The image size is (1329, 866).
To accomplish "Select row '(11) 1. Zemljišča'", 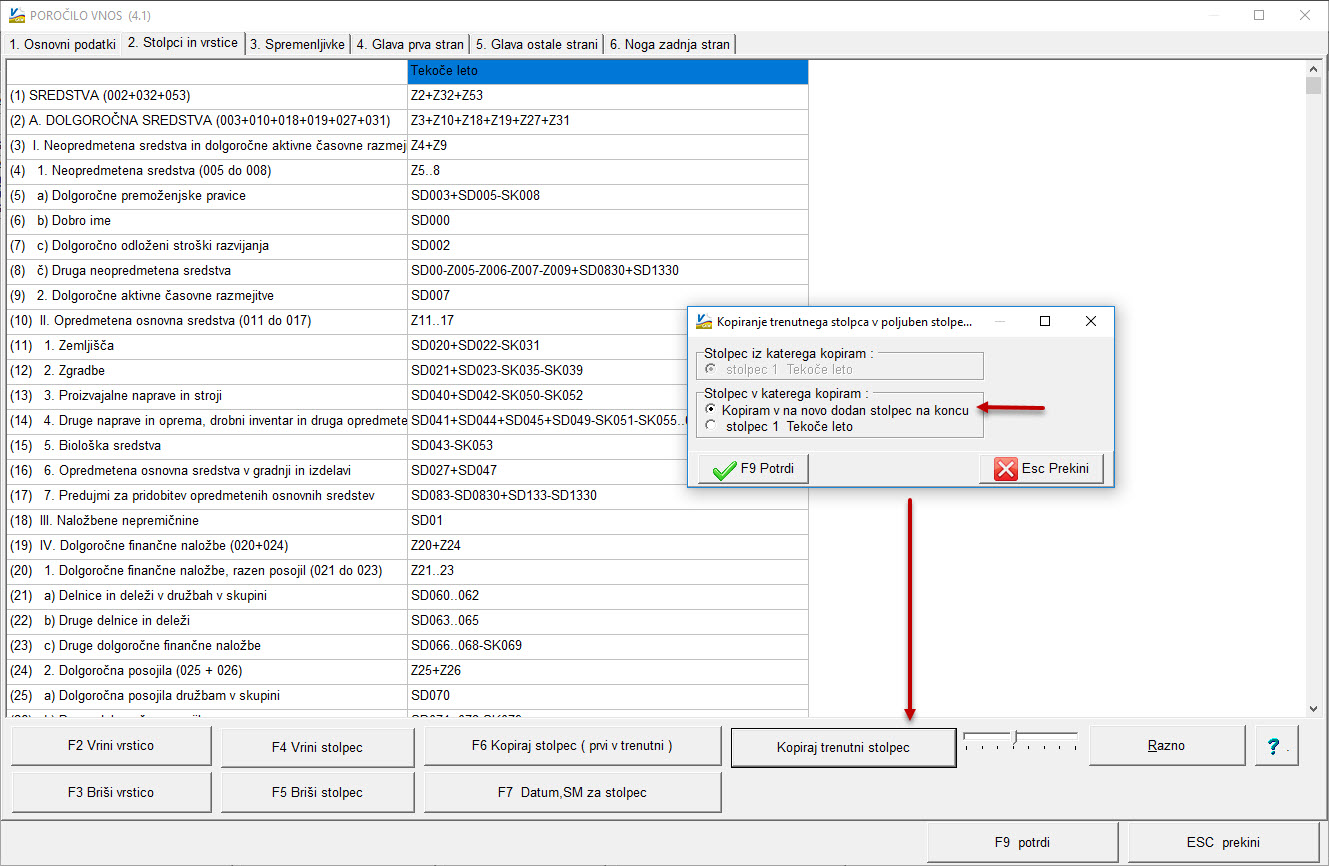I will [207, 346].
